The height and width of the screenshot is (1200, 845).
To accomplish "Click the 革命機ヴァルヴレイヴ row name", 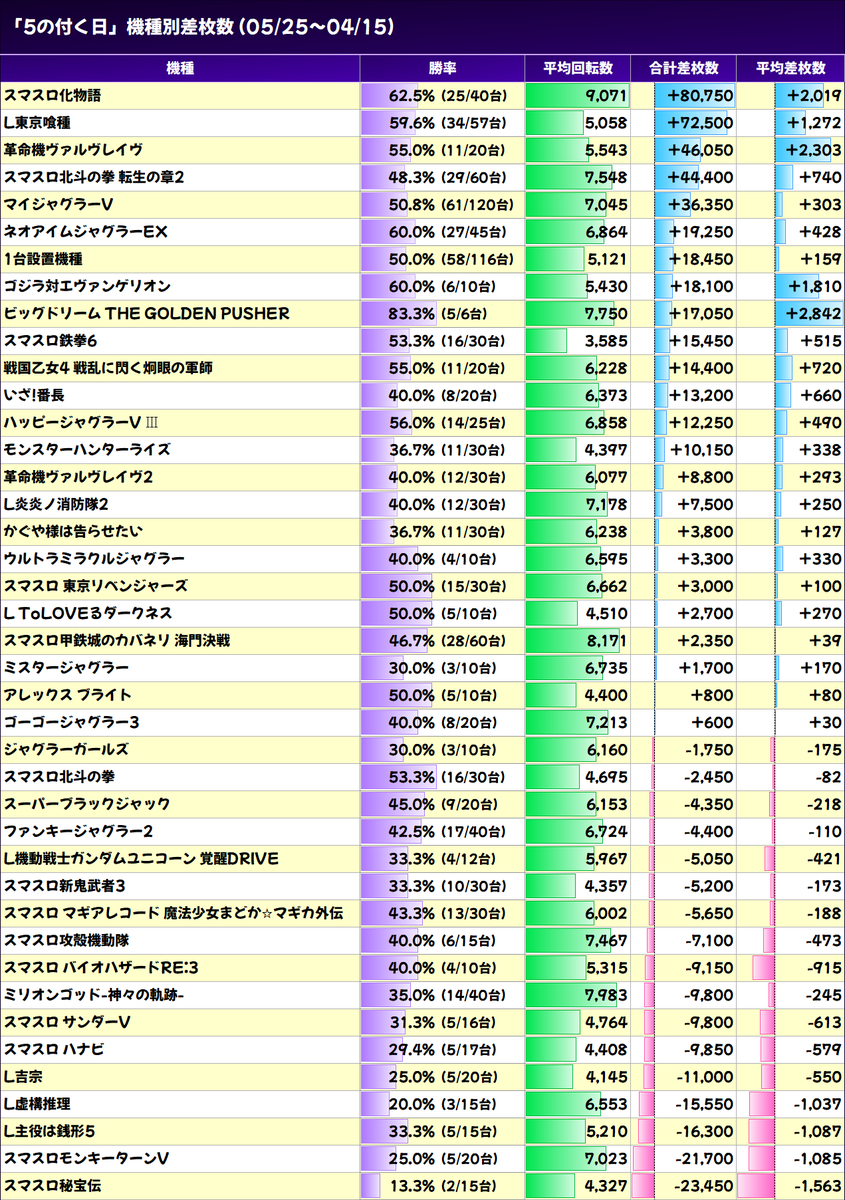I will [x=73, y=150].
